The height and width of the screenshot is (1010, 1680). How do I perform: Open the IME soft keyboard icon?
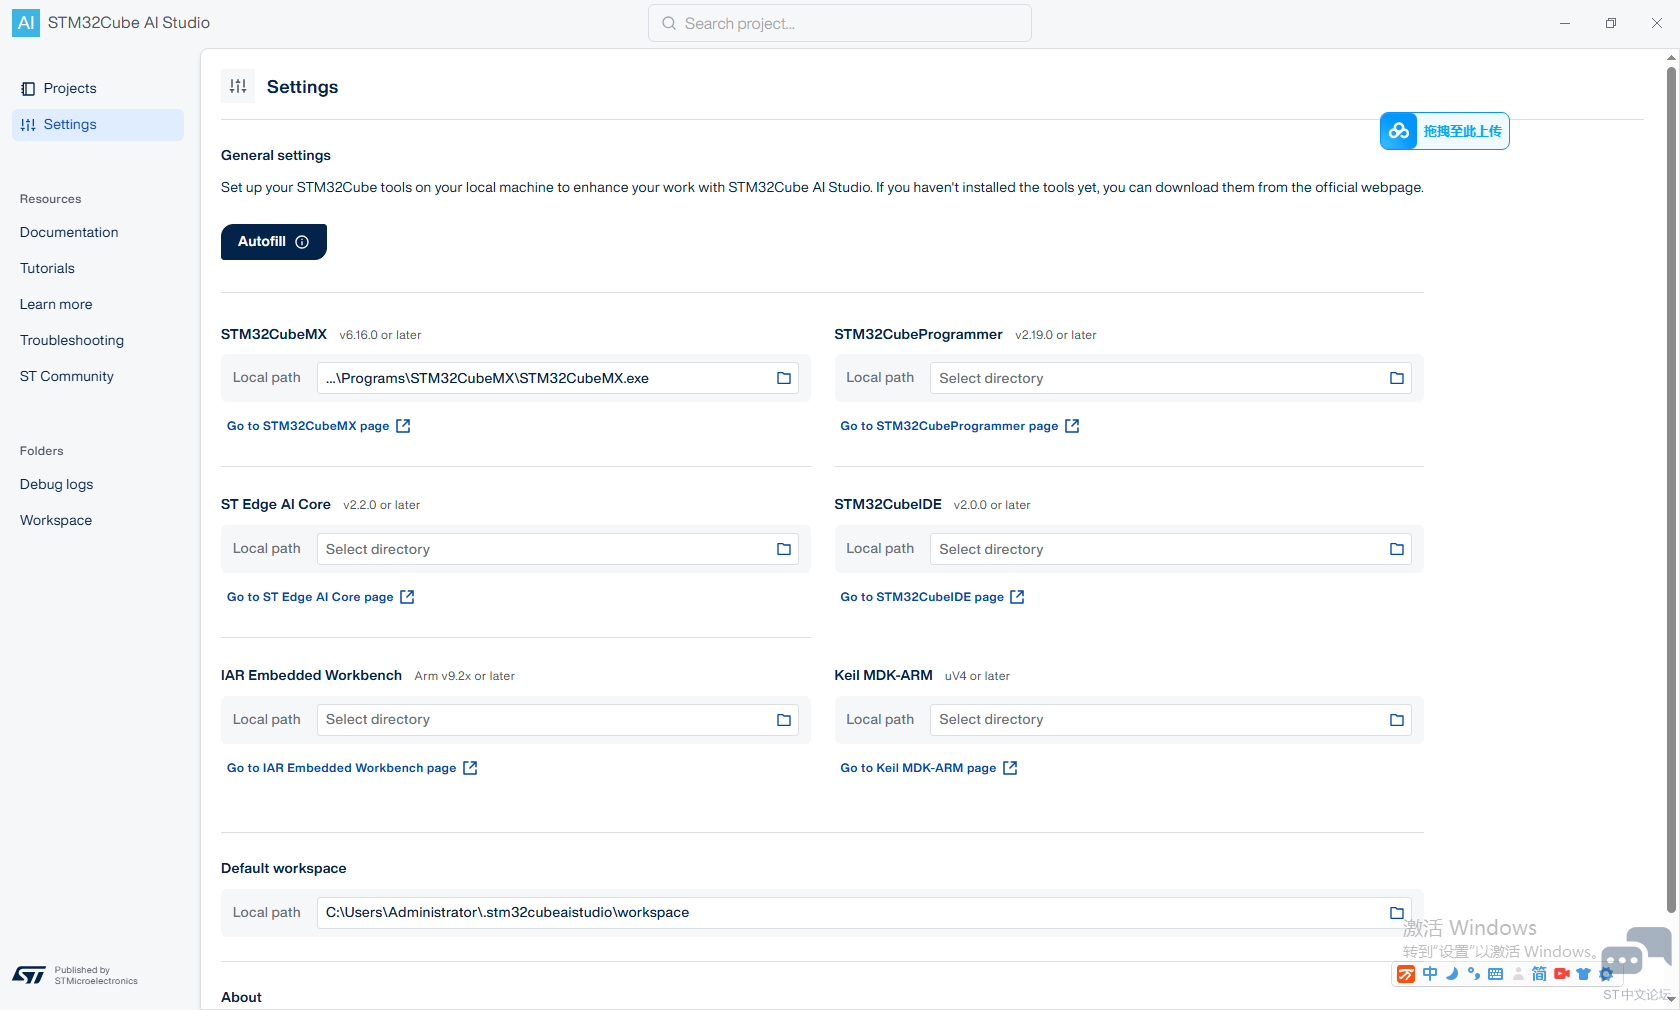(x=1496, y=974)
